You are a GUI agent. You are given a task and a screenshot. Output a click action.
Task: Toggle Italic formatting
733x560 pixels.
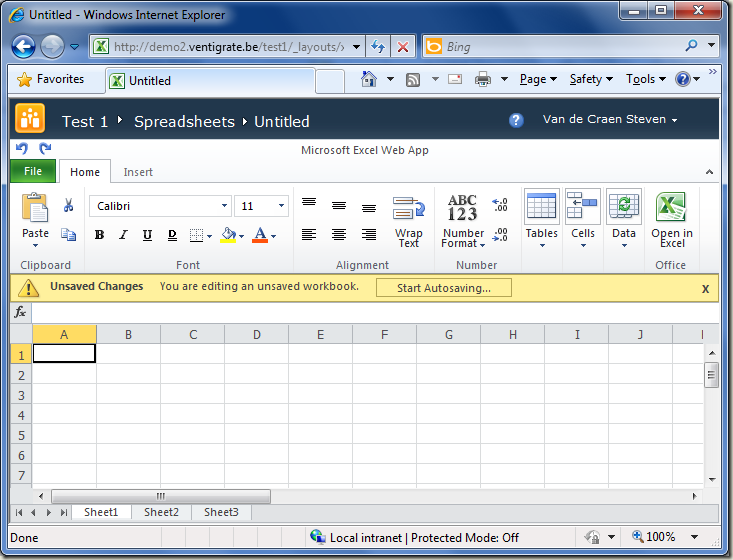pyautogui.click(x=123, y=235)
